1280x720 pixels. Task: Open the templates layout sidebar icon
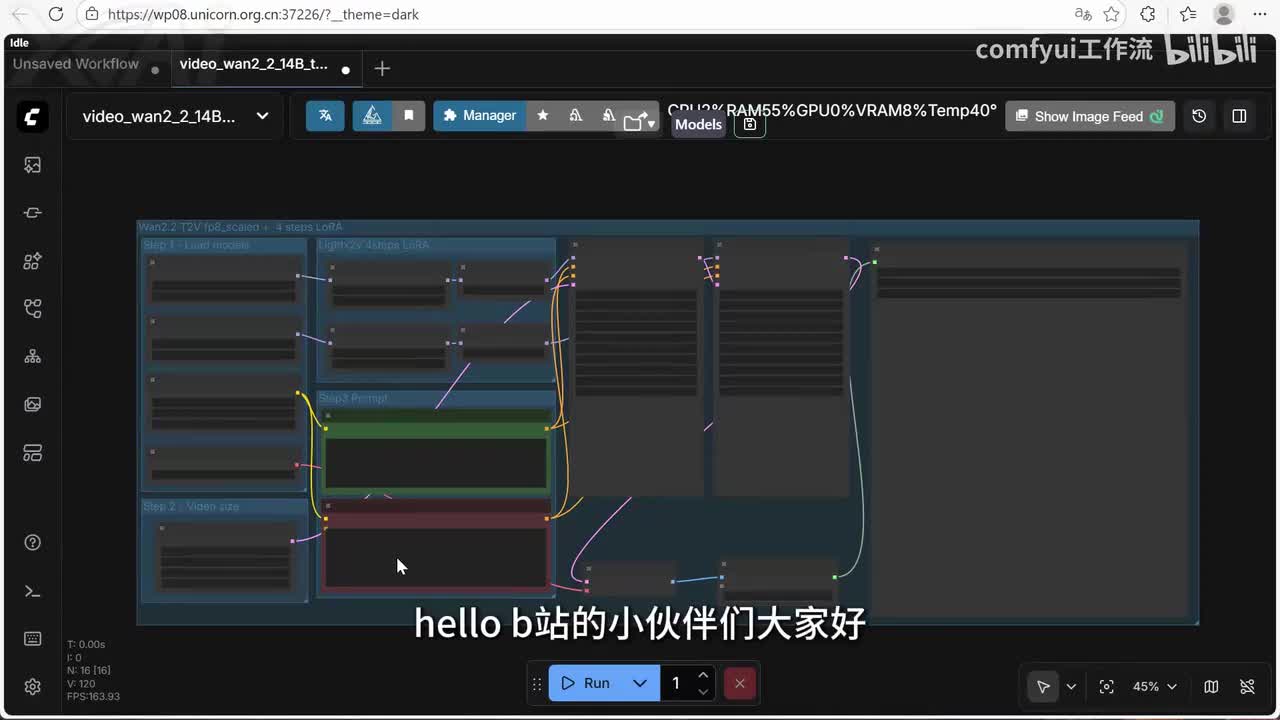(x=32, y=453)
